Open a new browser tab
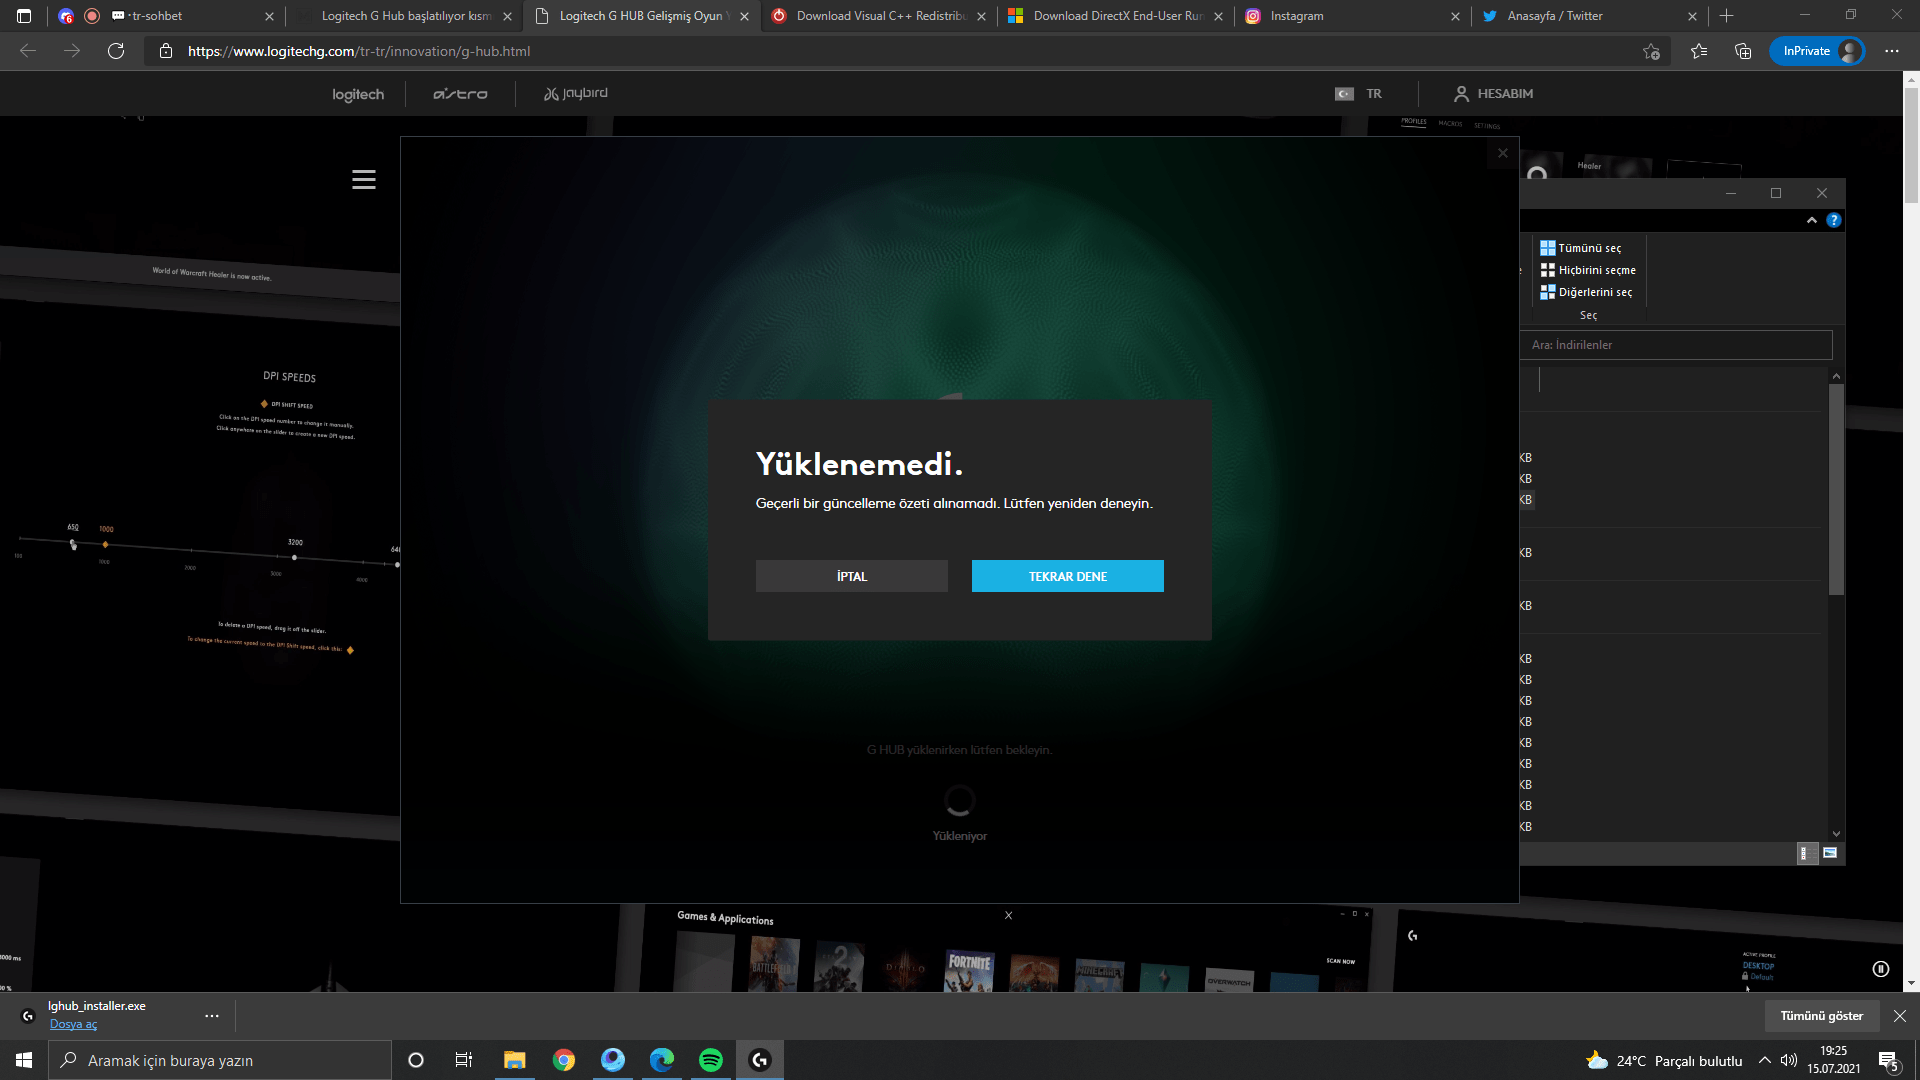Viewport: 1920px width, 1080px height. pyautogui.click(x=1727, y=16)
